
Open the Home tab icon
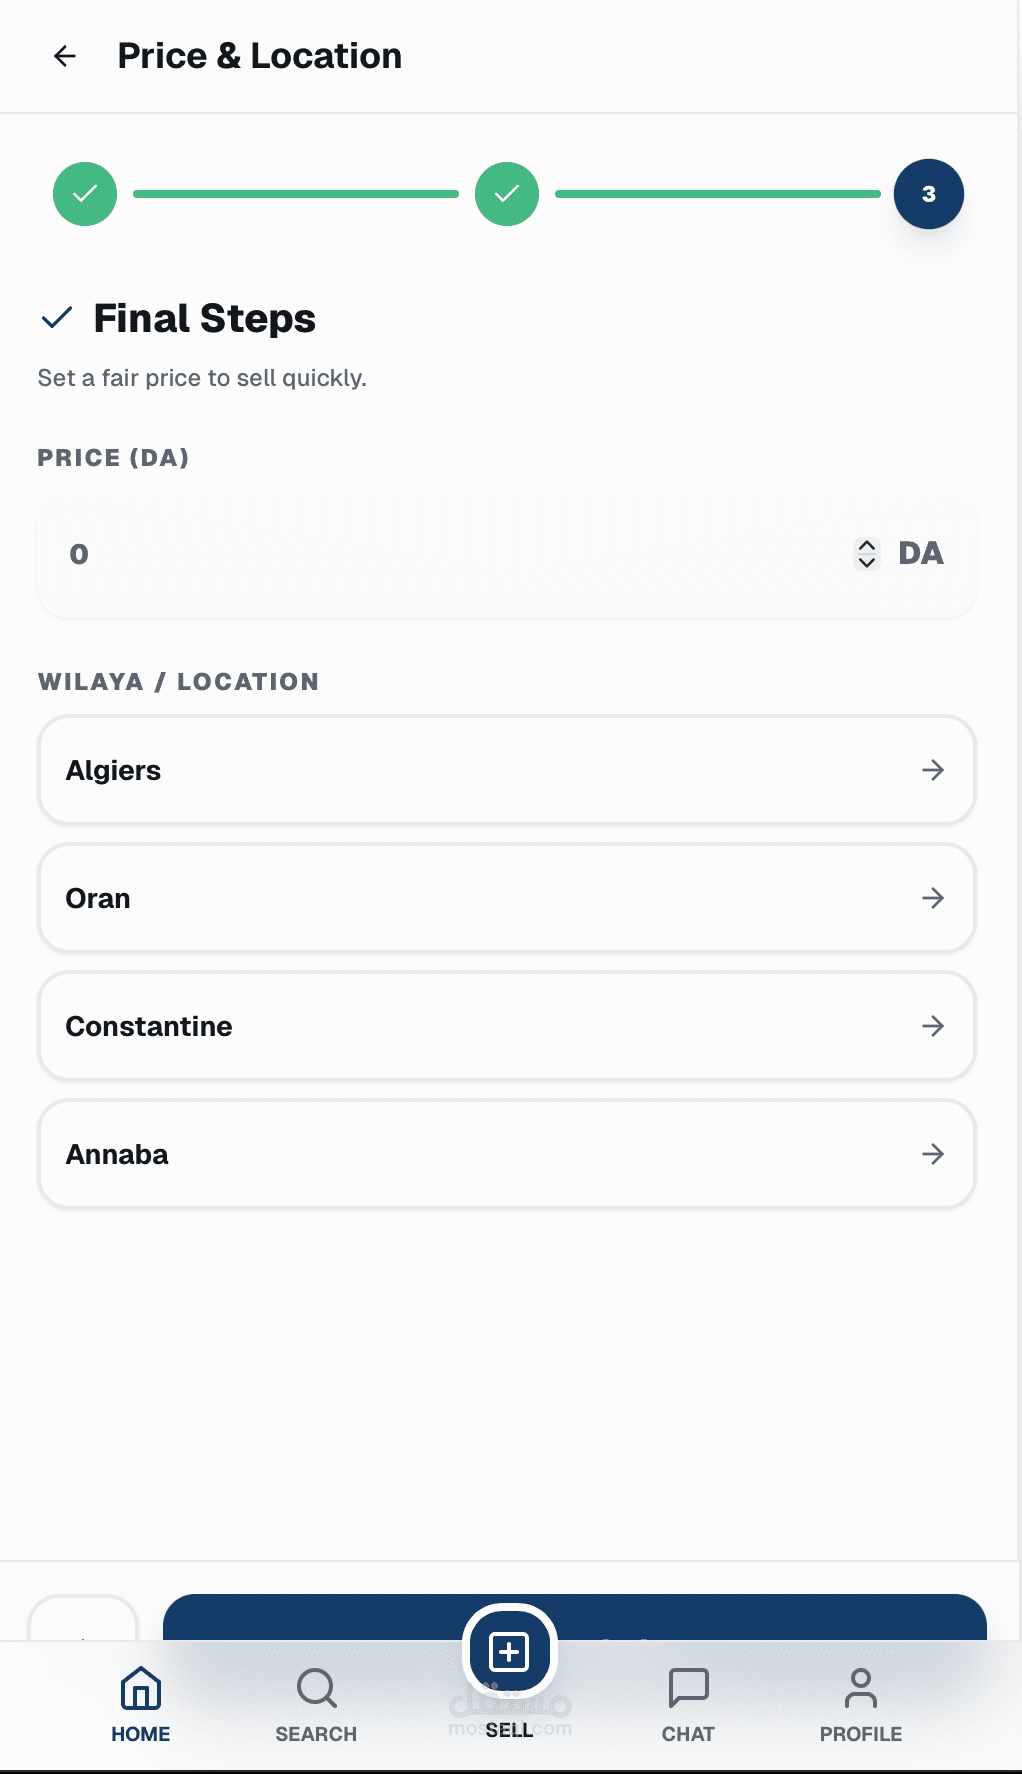pyautogui.click(x=141, y=1688)
